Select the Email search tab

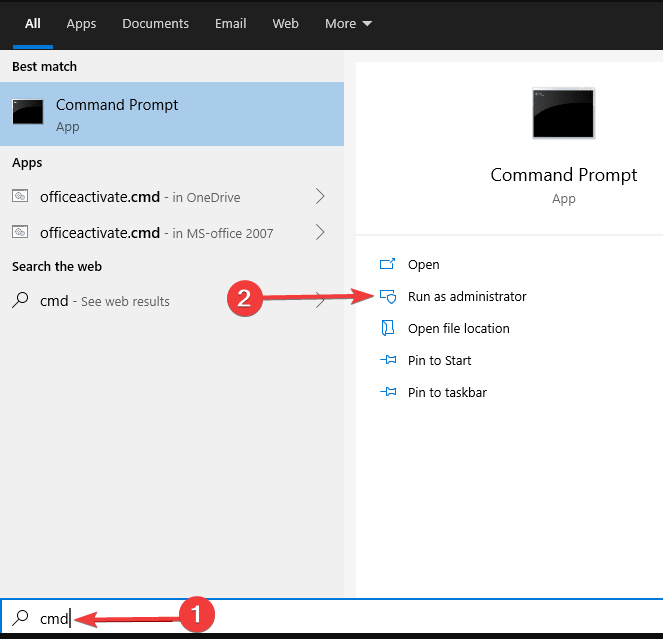click(x=230, y=24)
